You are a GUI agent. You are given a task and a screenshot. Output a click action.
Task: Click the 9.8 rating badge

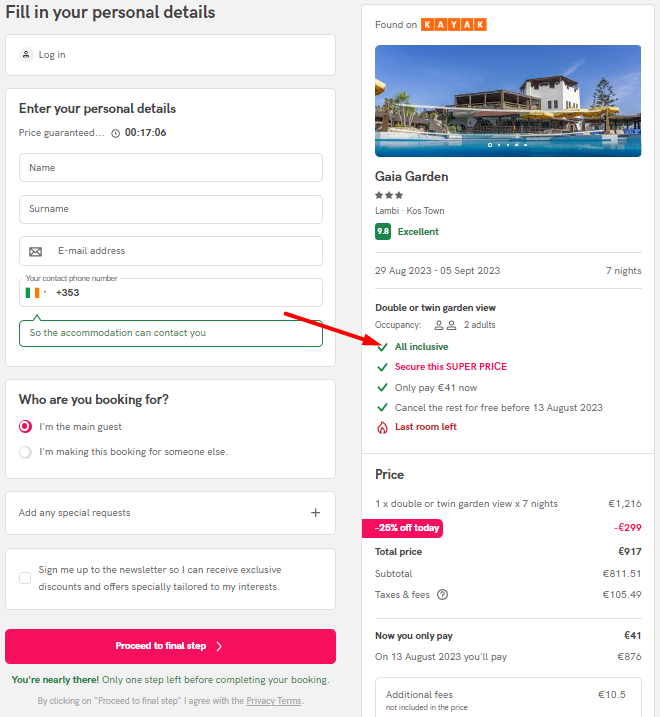pos(383,231)
